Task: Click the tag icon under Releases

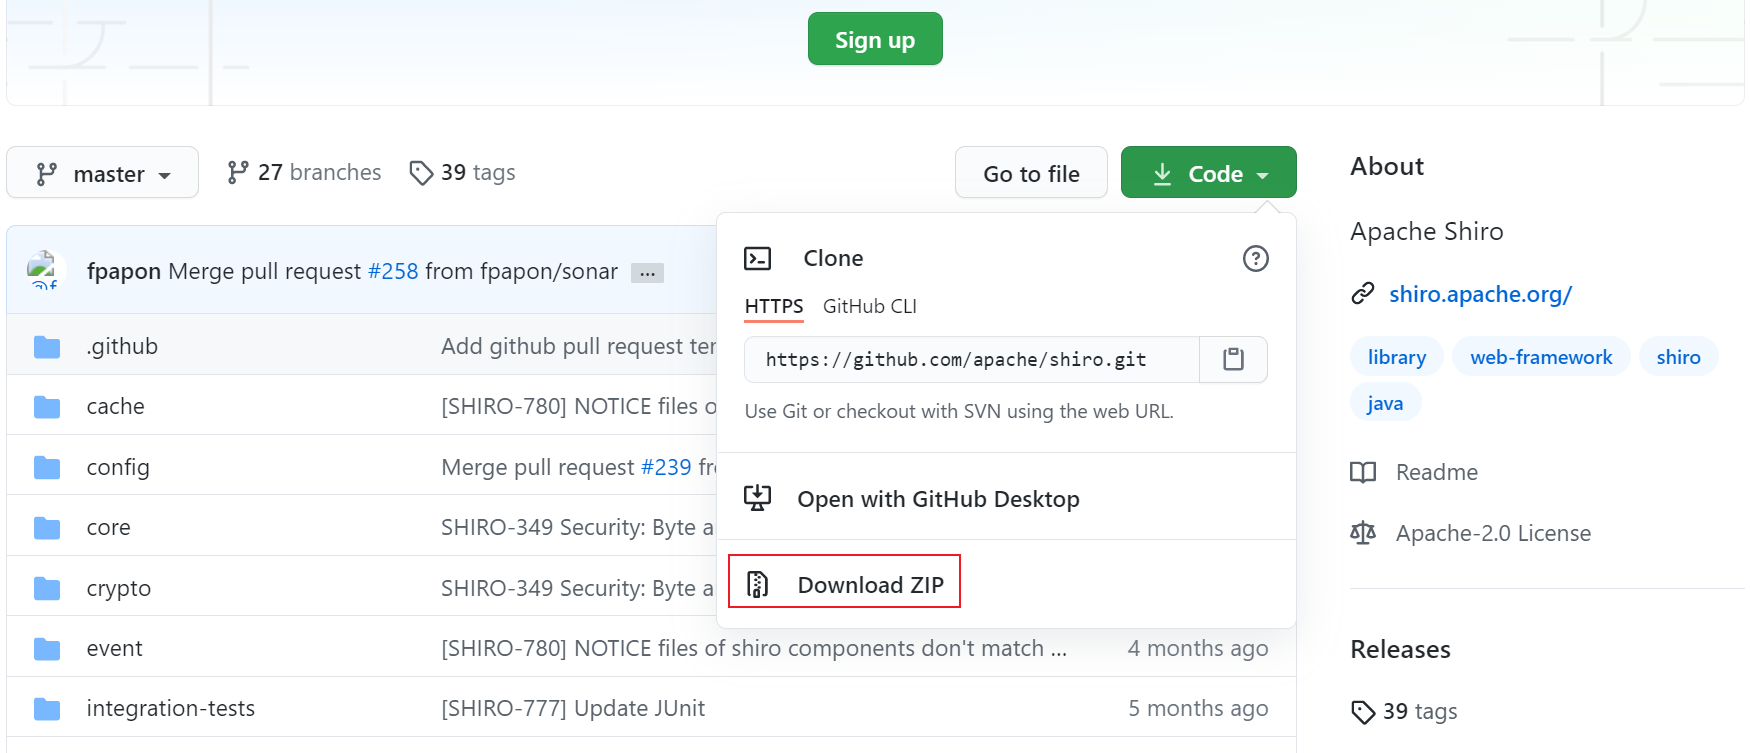Action: [1363, 712]
